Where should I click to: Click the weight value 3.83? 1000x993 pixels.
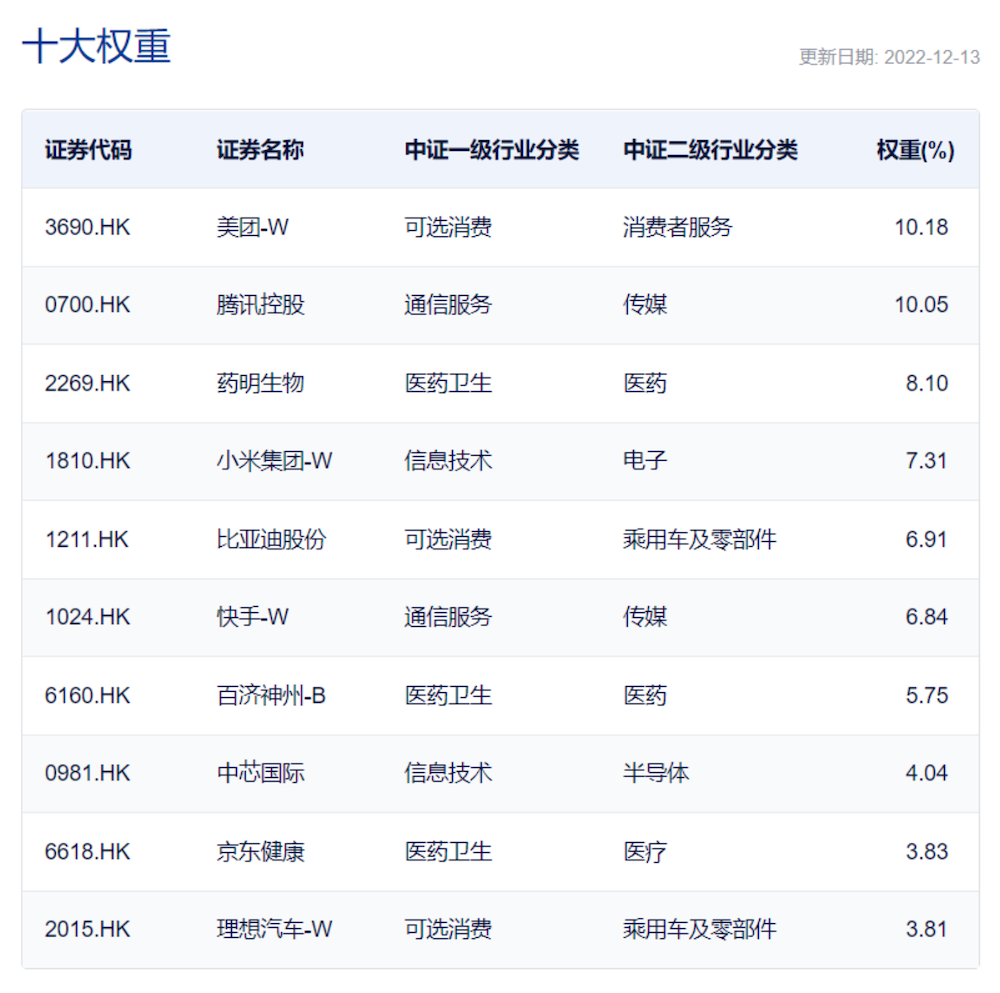point(927,851)
